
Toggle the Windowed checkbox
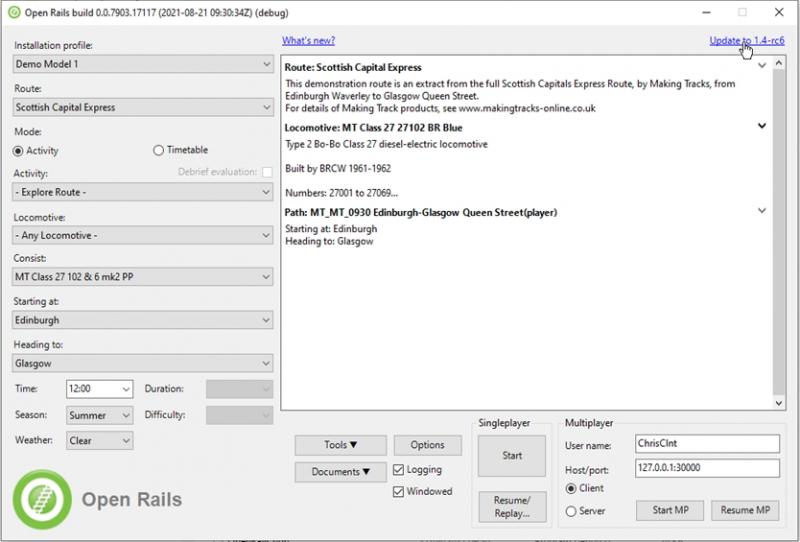tap(398, 491)
